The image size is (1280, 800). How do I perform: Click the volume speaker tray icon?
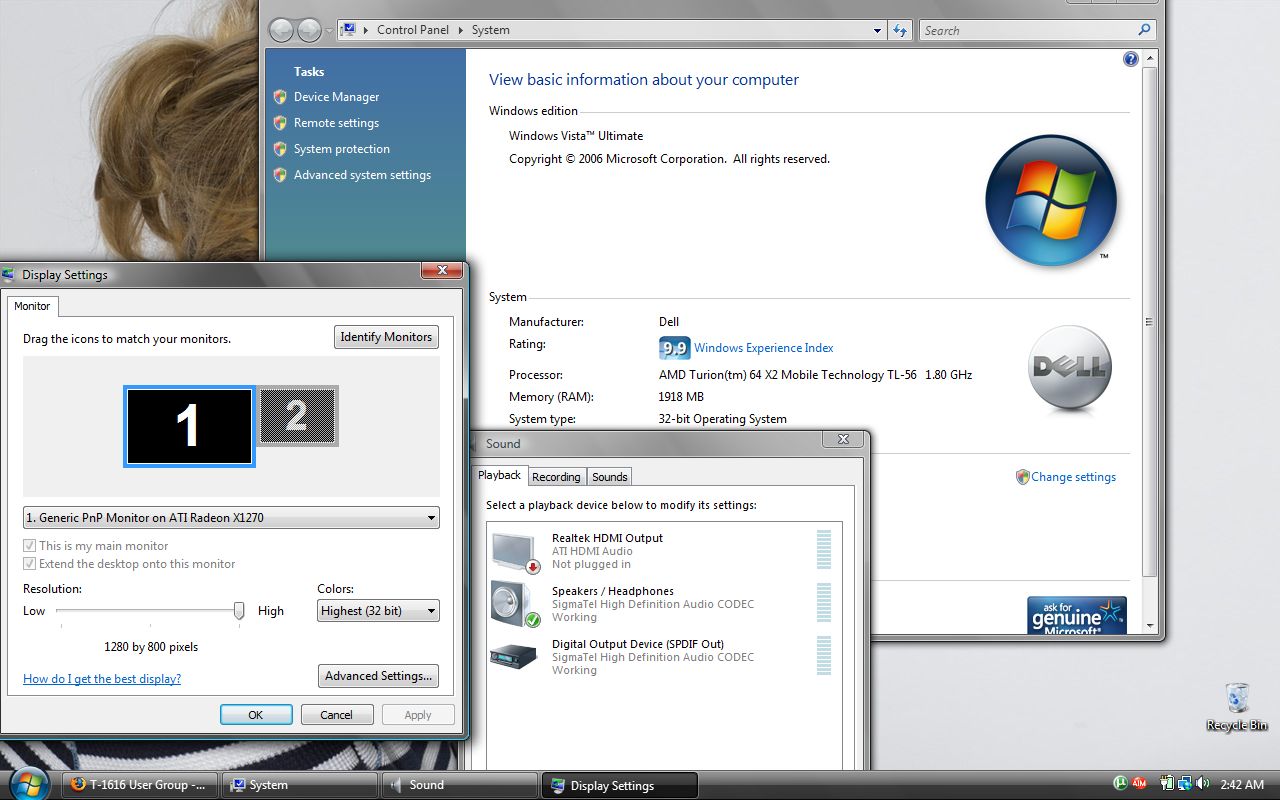pos(1201,784)
